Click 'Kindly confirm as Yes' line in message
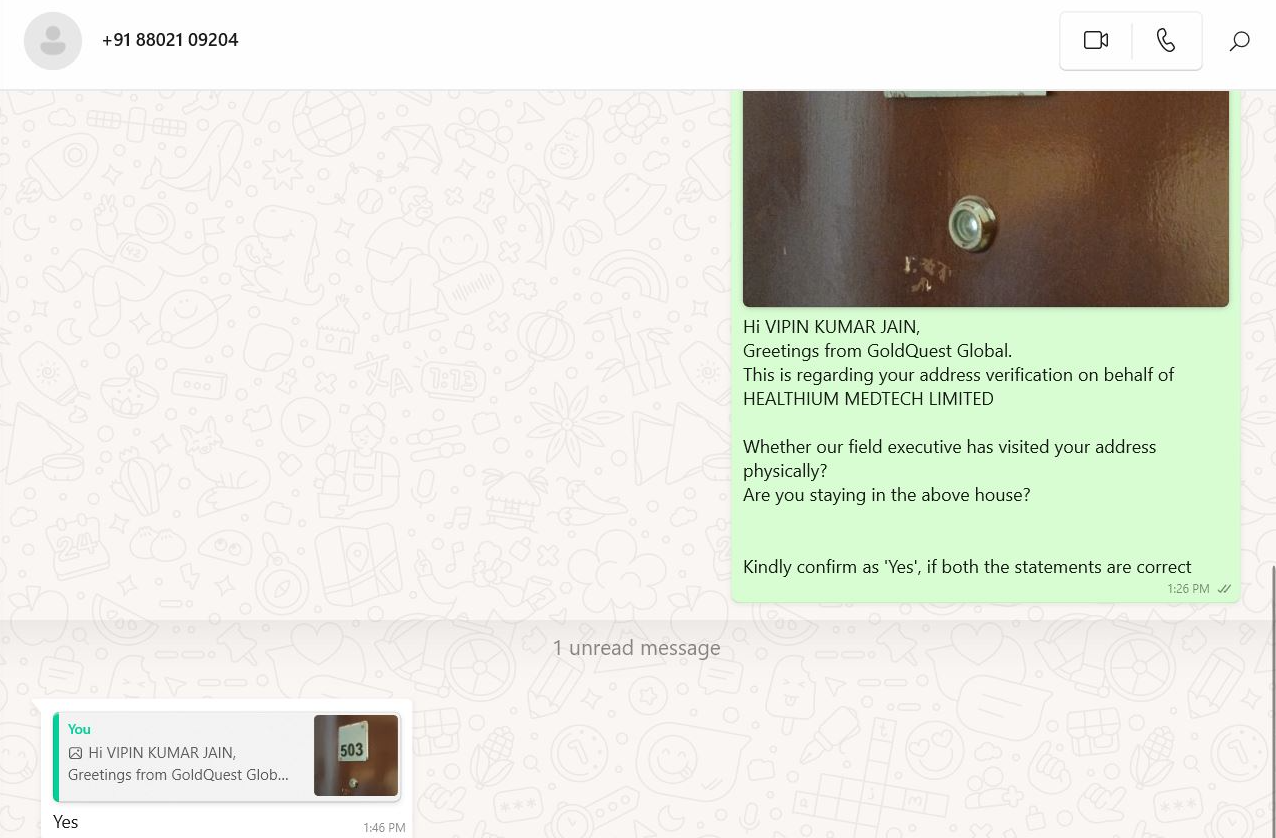Image resolution: width=1276 pixels, height=838 pixels. click(x=967, y=567)
